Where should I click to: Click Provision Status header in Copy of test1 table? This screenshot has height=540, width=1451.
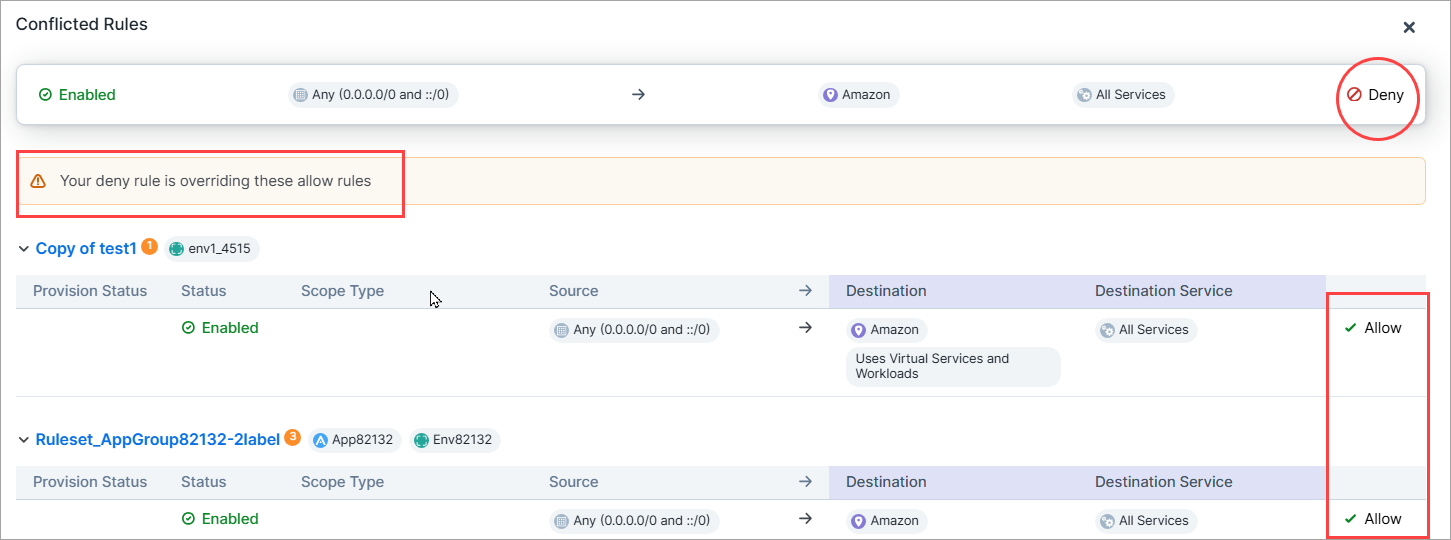click(90, 291)
